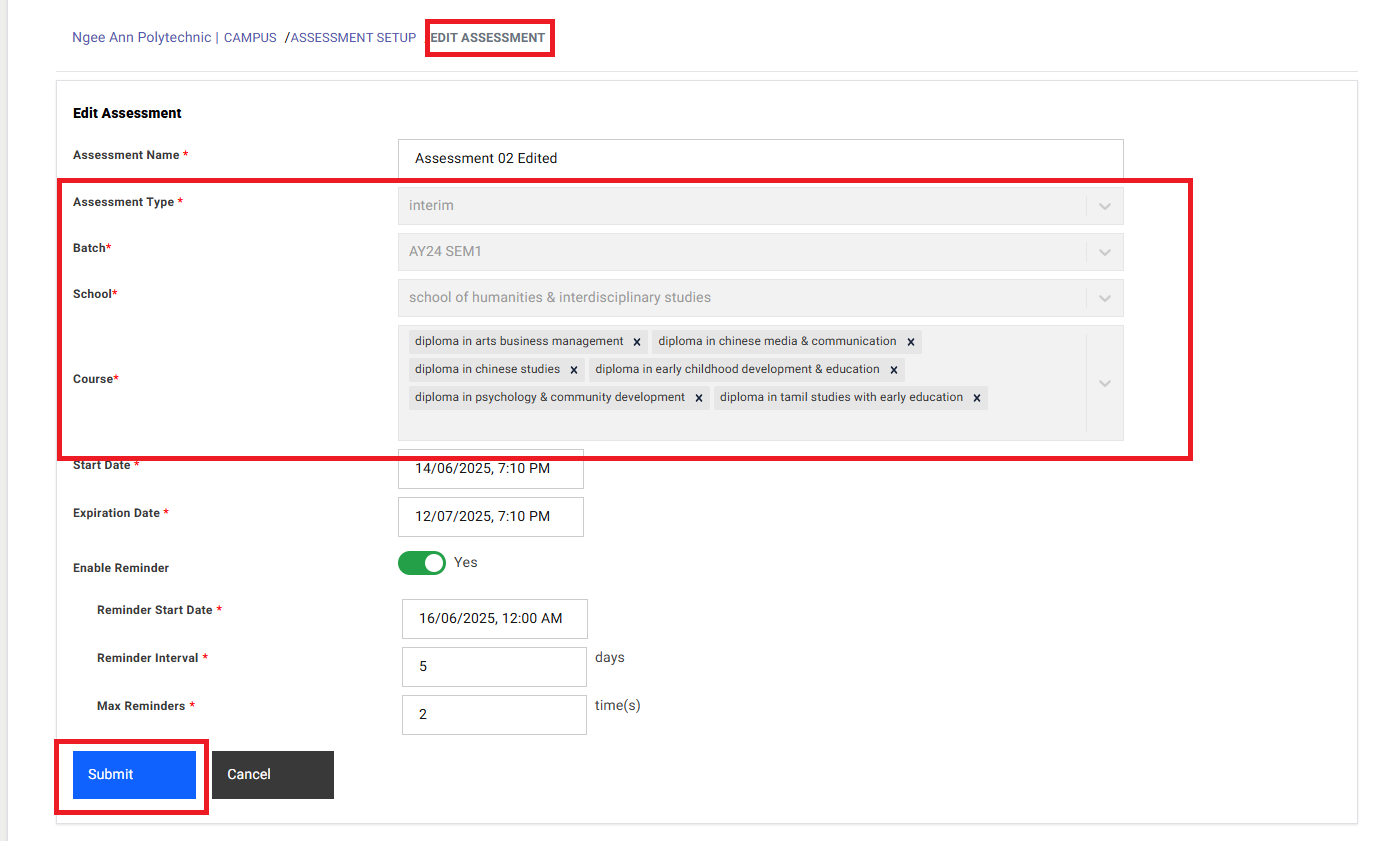Screen dimensions: 1383x841
Task: Click the Expiration Date field
Action: 490,517
